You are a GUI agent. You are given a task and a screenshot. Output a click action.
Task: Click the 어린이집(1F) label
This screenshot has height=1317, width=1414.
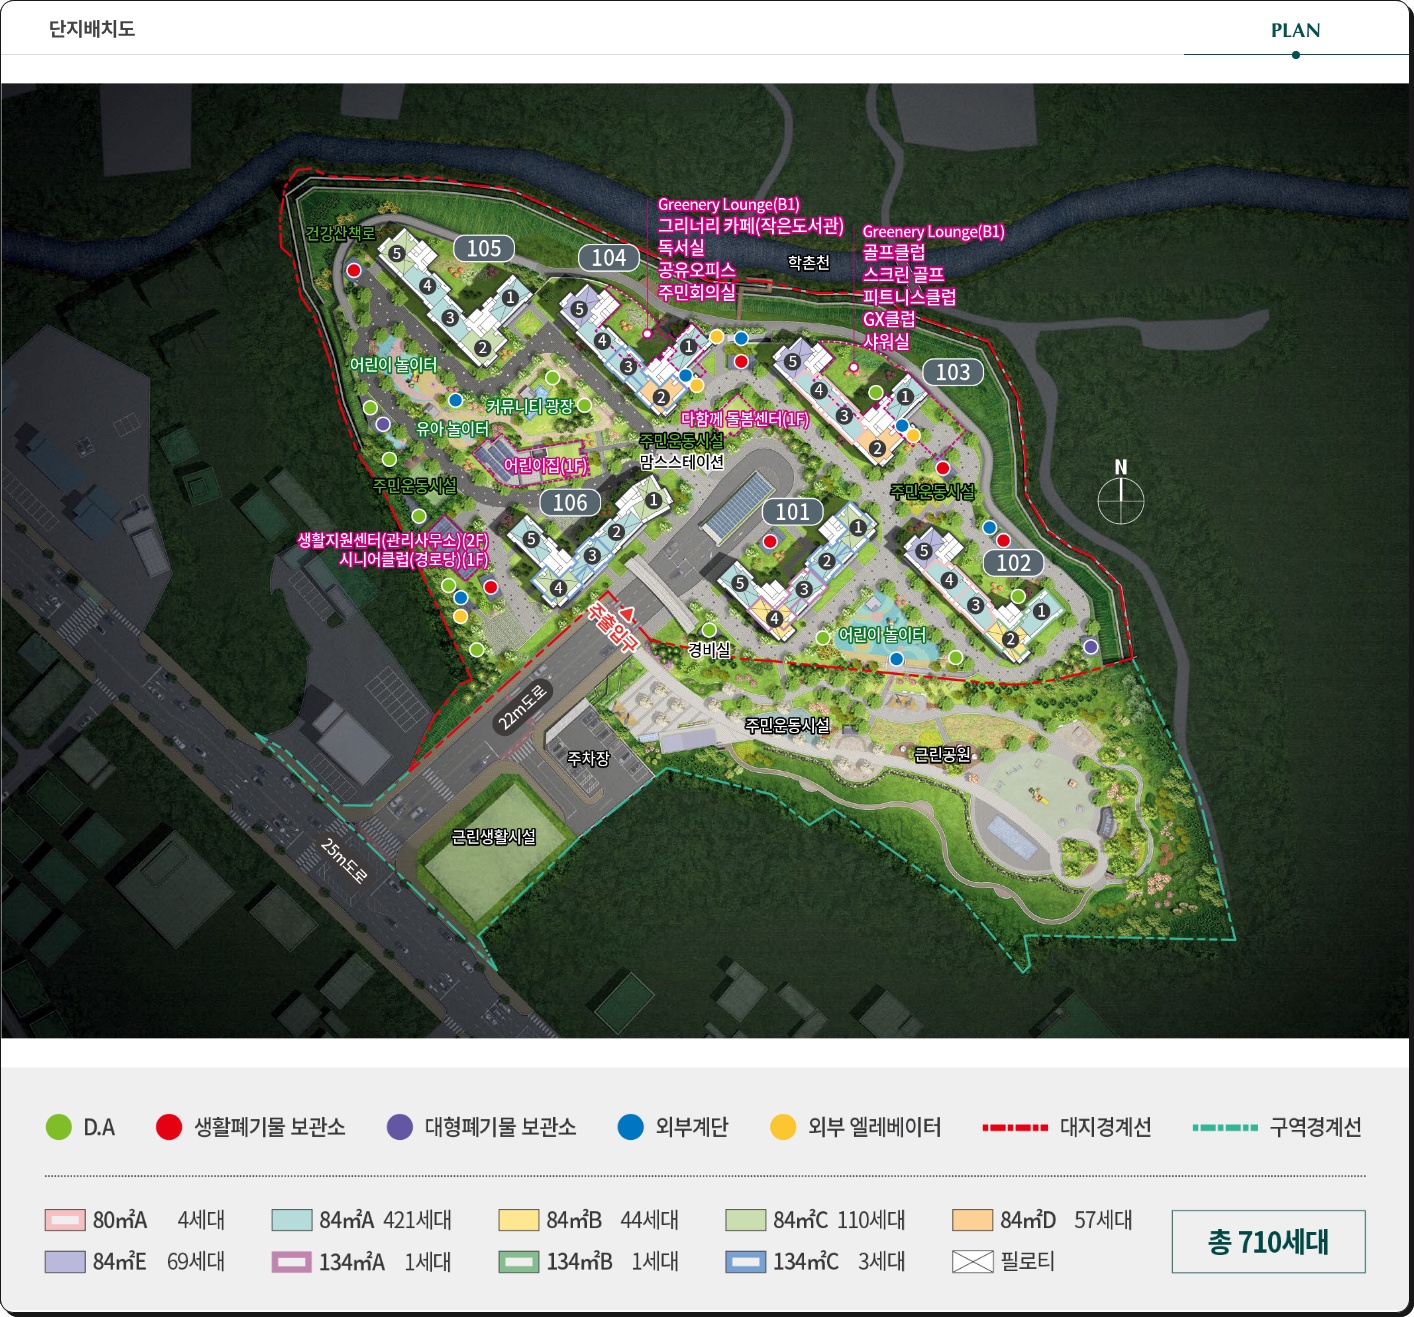coord(546,465)
